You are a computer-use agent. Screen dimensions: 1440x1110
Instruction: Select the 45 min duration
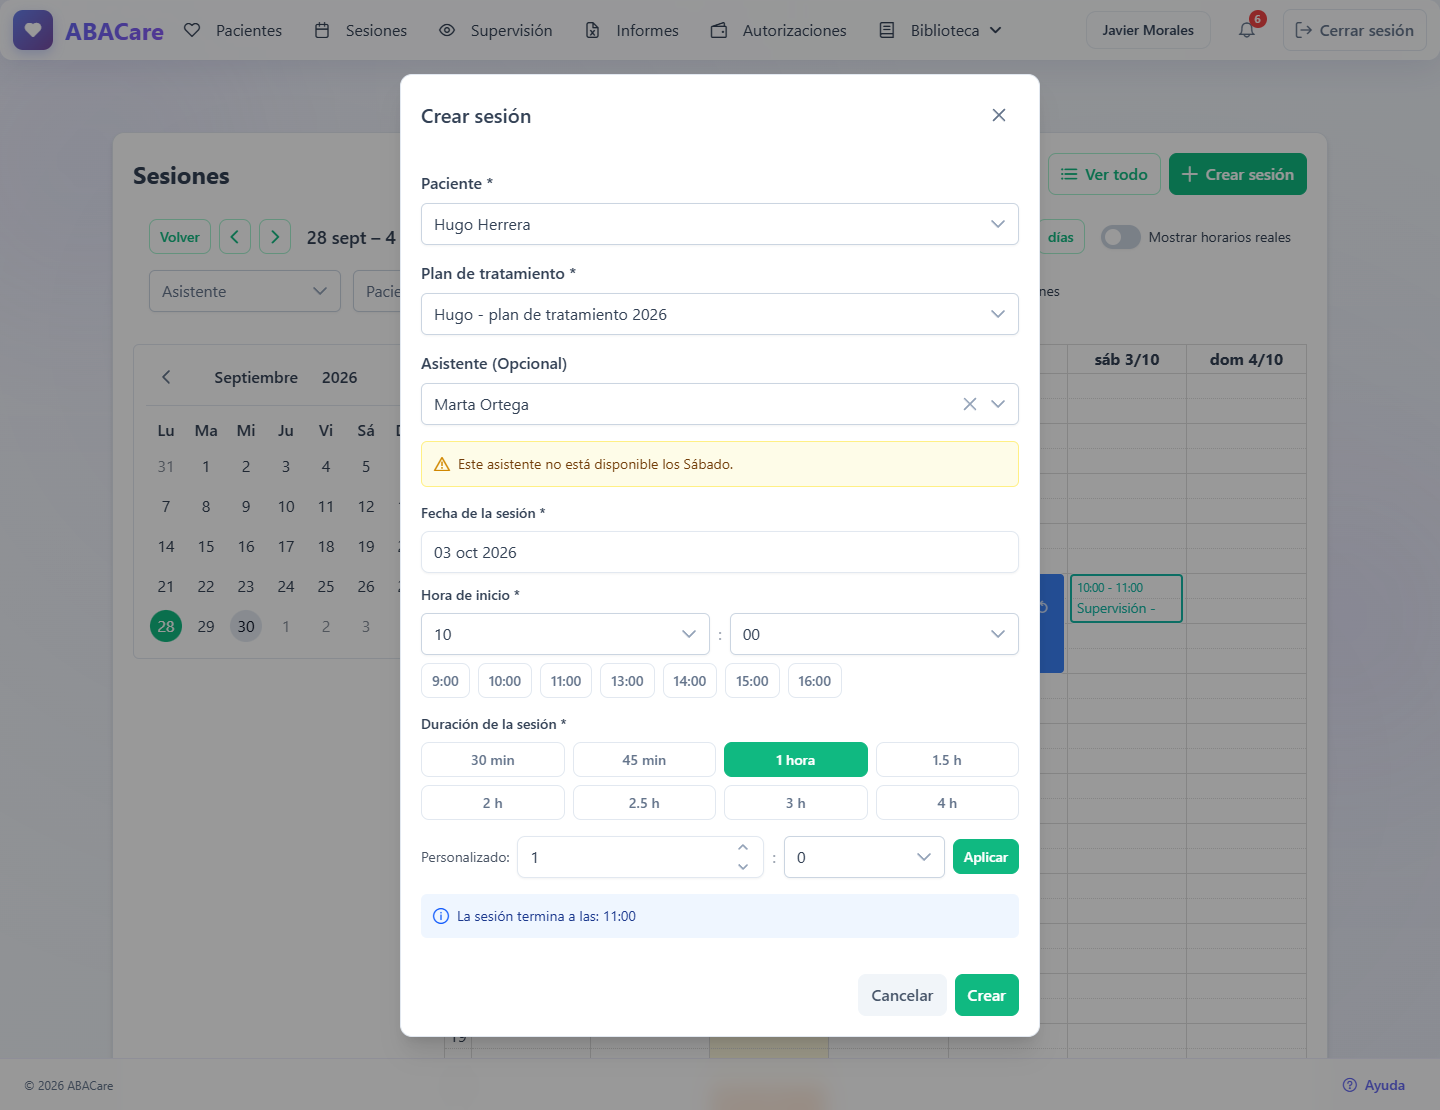pos(644,760)
